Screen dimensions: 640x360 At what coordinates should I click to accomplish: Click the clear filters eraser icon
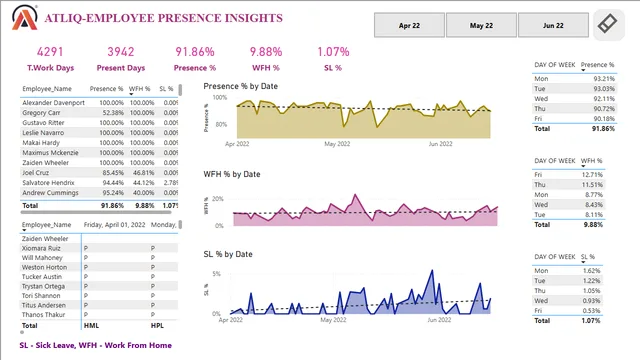pyautogui.click(x=607, y=24)
